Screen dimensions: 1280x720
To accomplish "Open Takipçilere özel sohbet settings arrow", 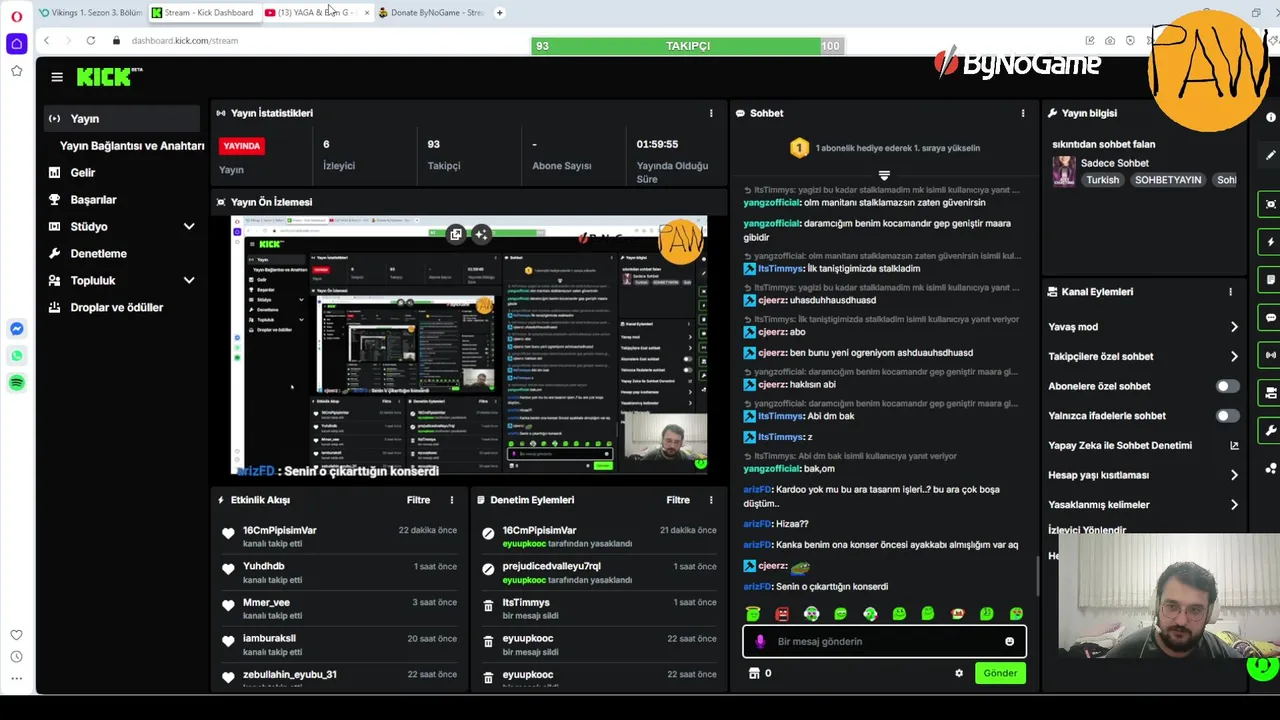I will (x=1234, y=356).
